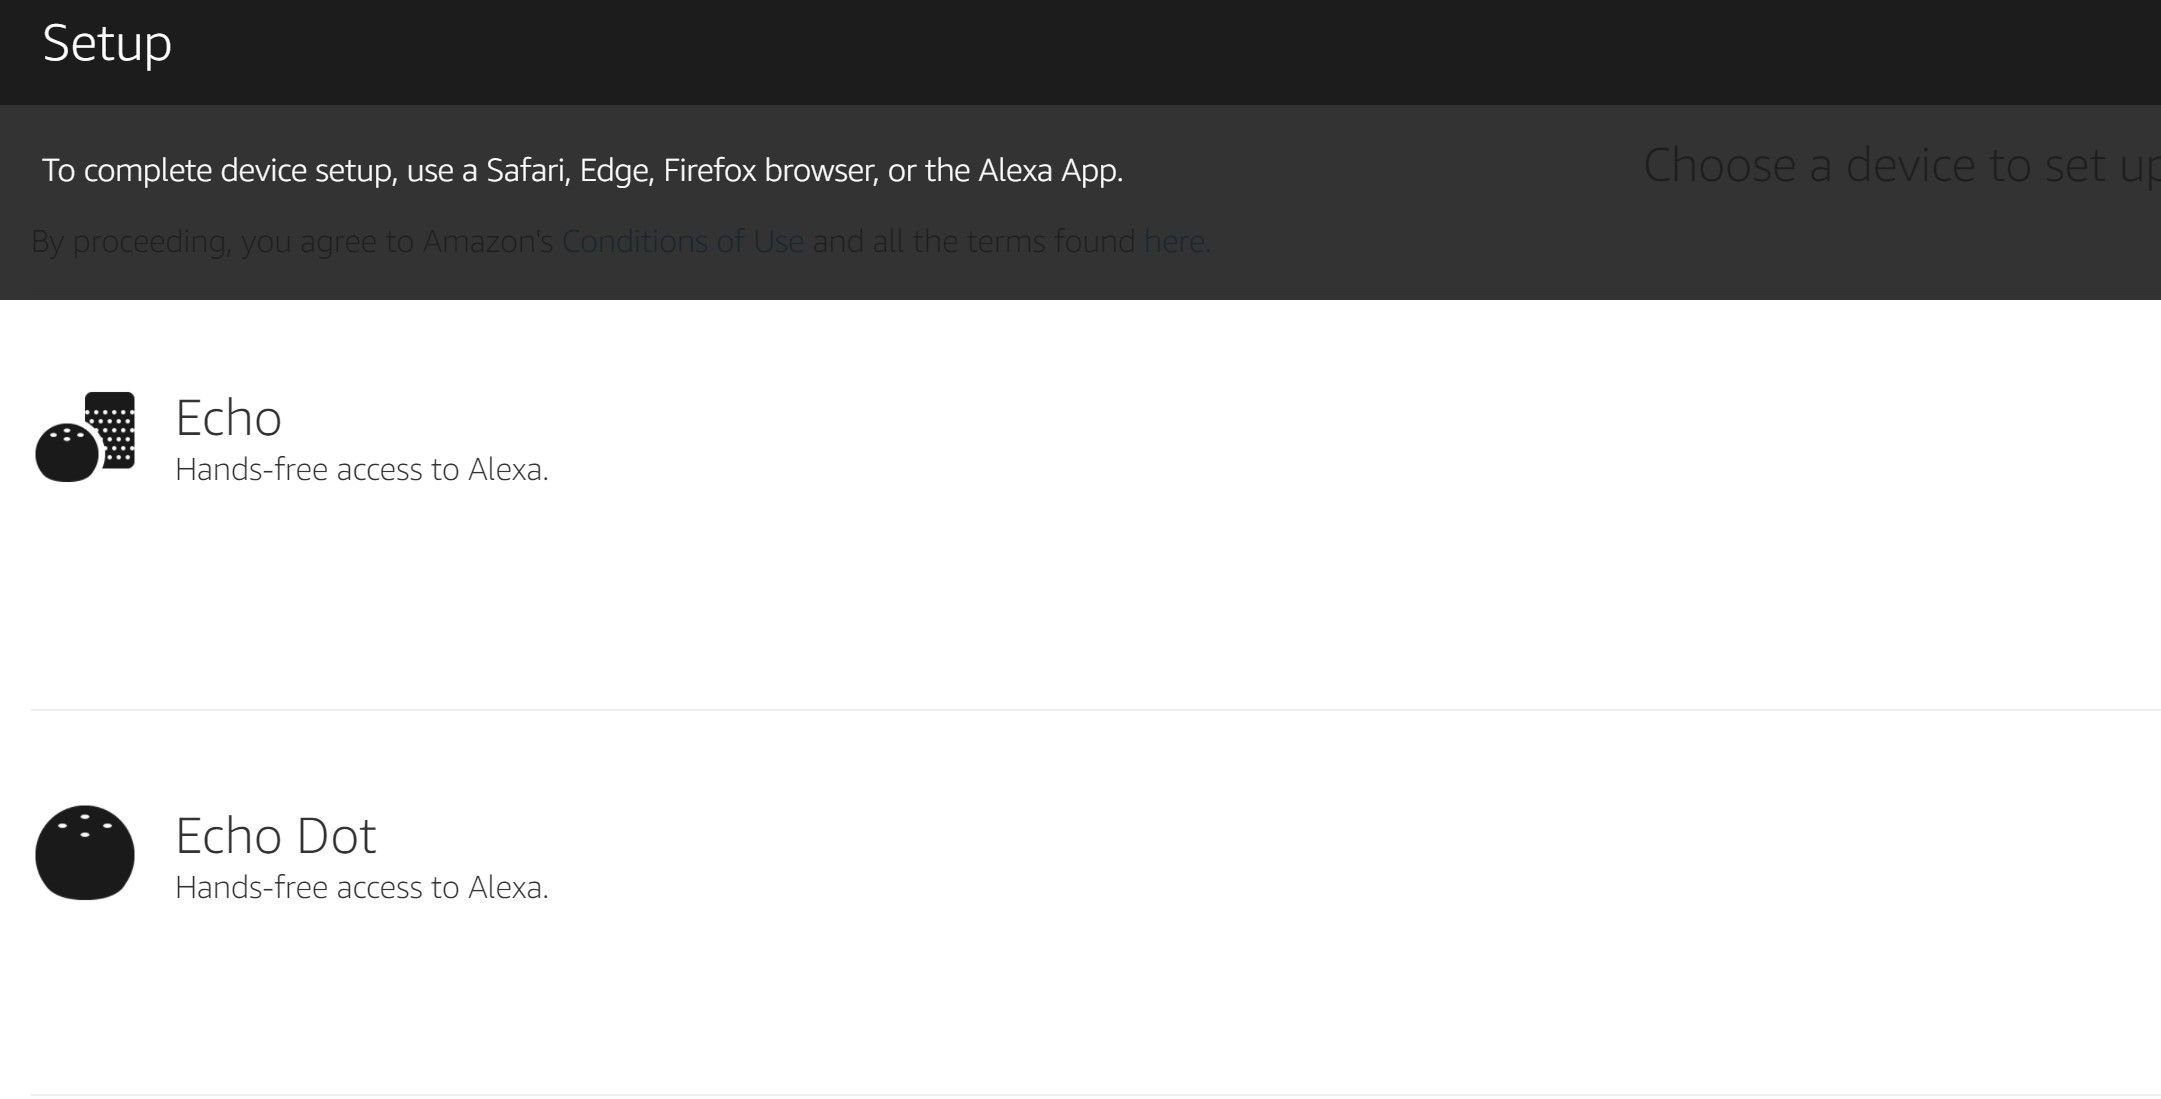Click the "Choose a device to set up" heading
Viewport: 2161px width, 1099px height.
coord(1900,166)
